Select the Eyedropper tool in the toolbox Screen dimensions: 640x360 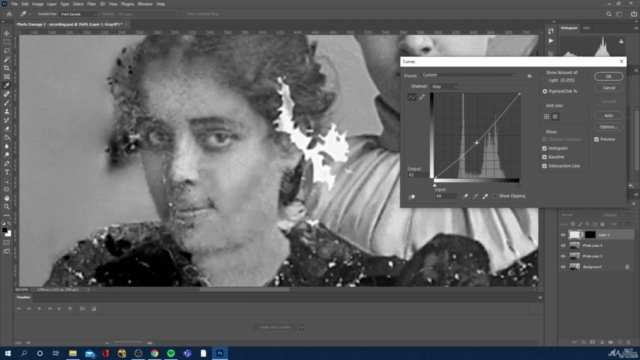pyautogui.click(x=7, y=85)
